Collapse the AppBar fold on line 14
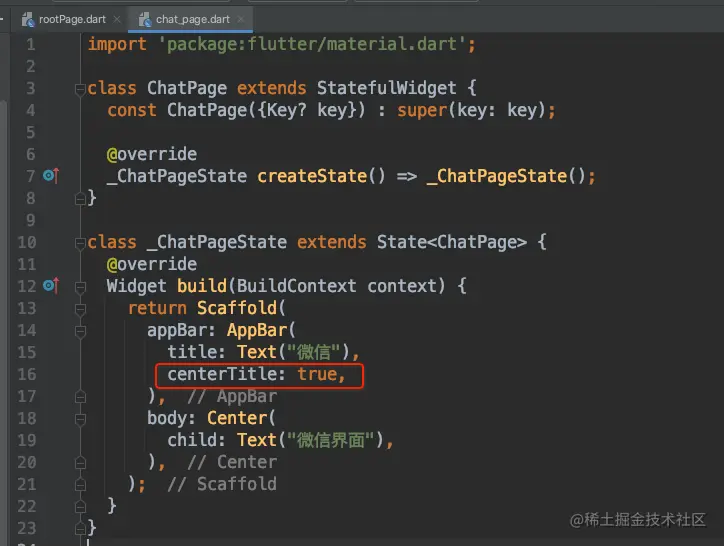Viewport: 724px width, 546px height. [x=80, y=331]
